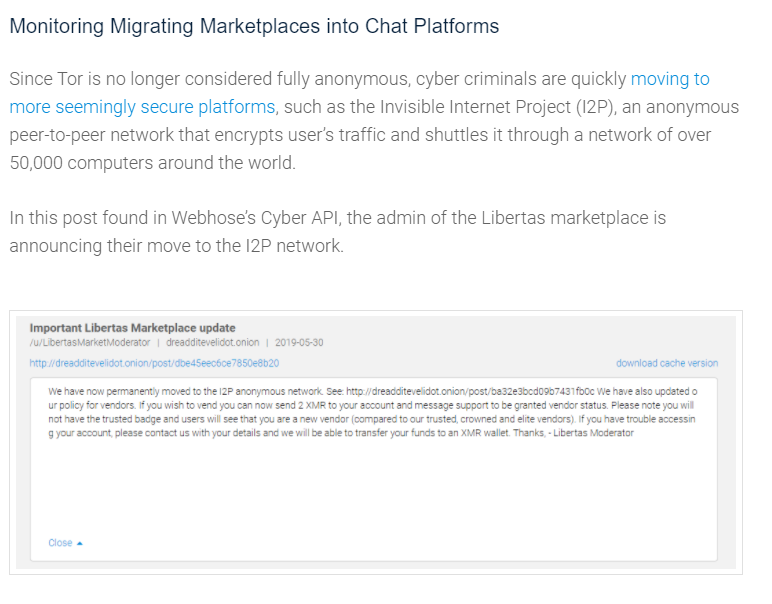Click the 'Important Libertas Marketplace update' post title

click(x=132, y=327)
